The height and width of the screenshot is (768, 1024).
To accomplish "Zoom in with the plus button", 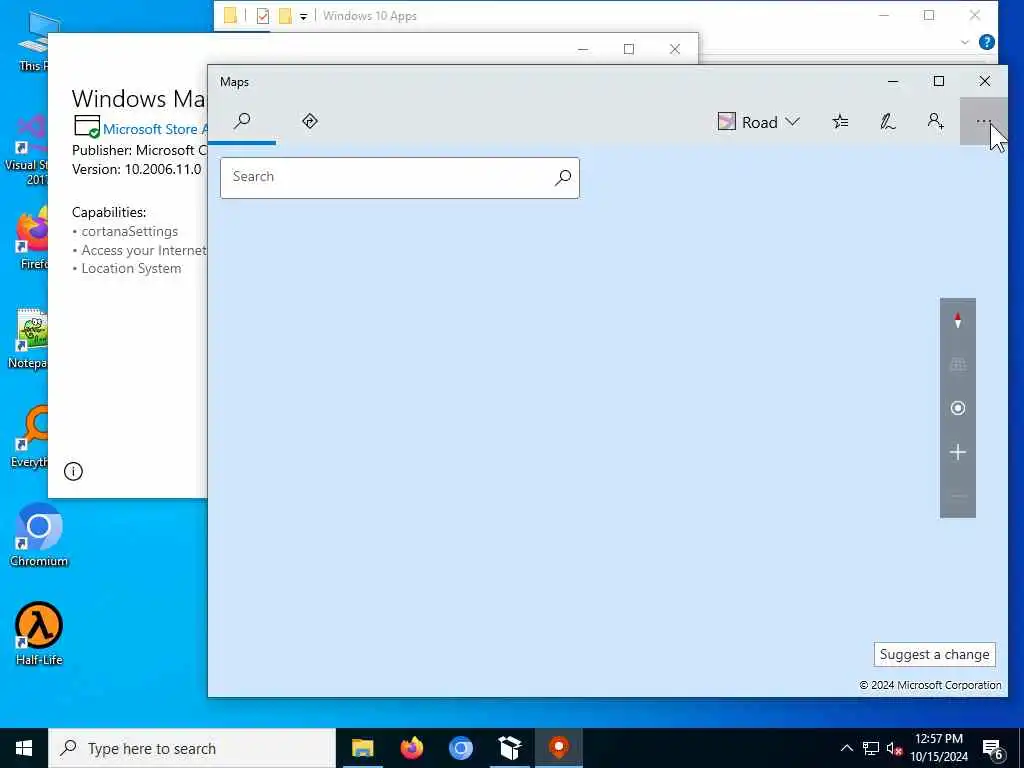I will pos(957,452).
